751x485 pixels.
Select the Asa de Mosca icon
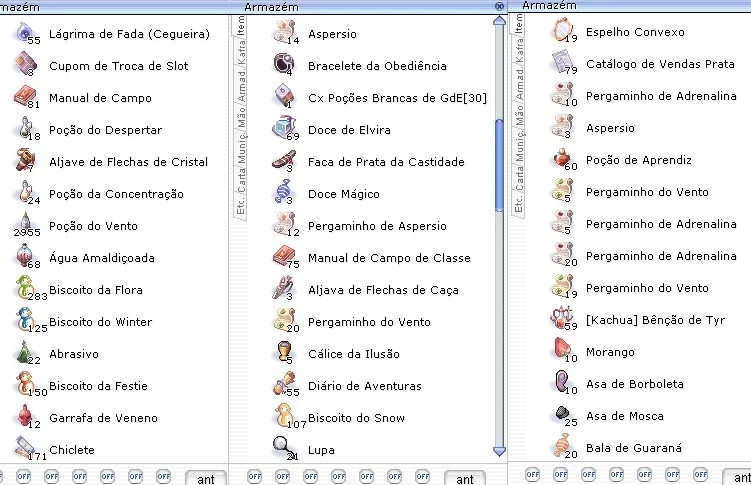[x=562, y=414]
